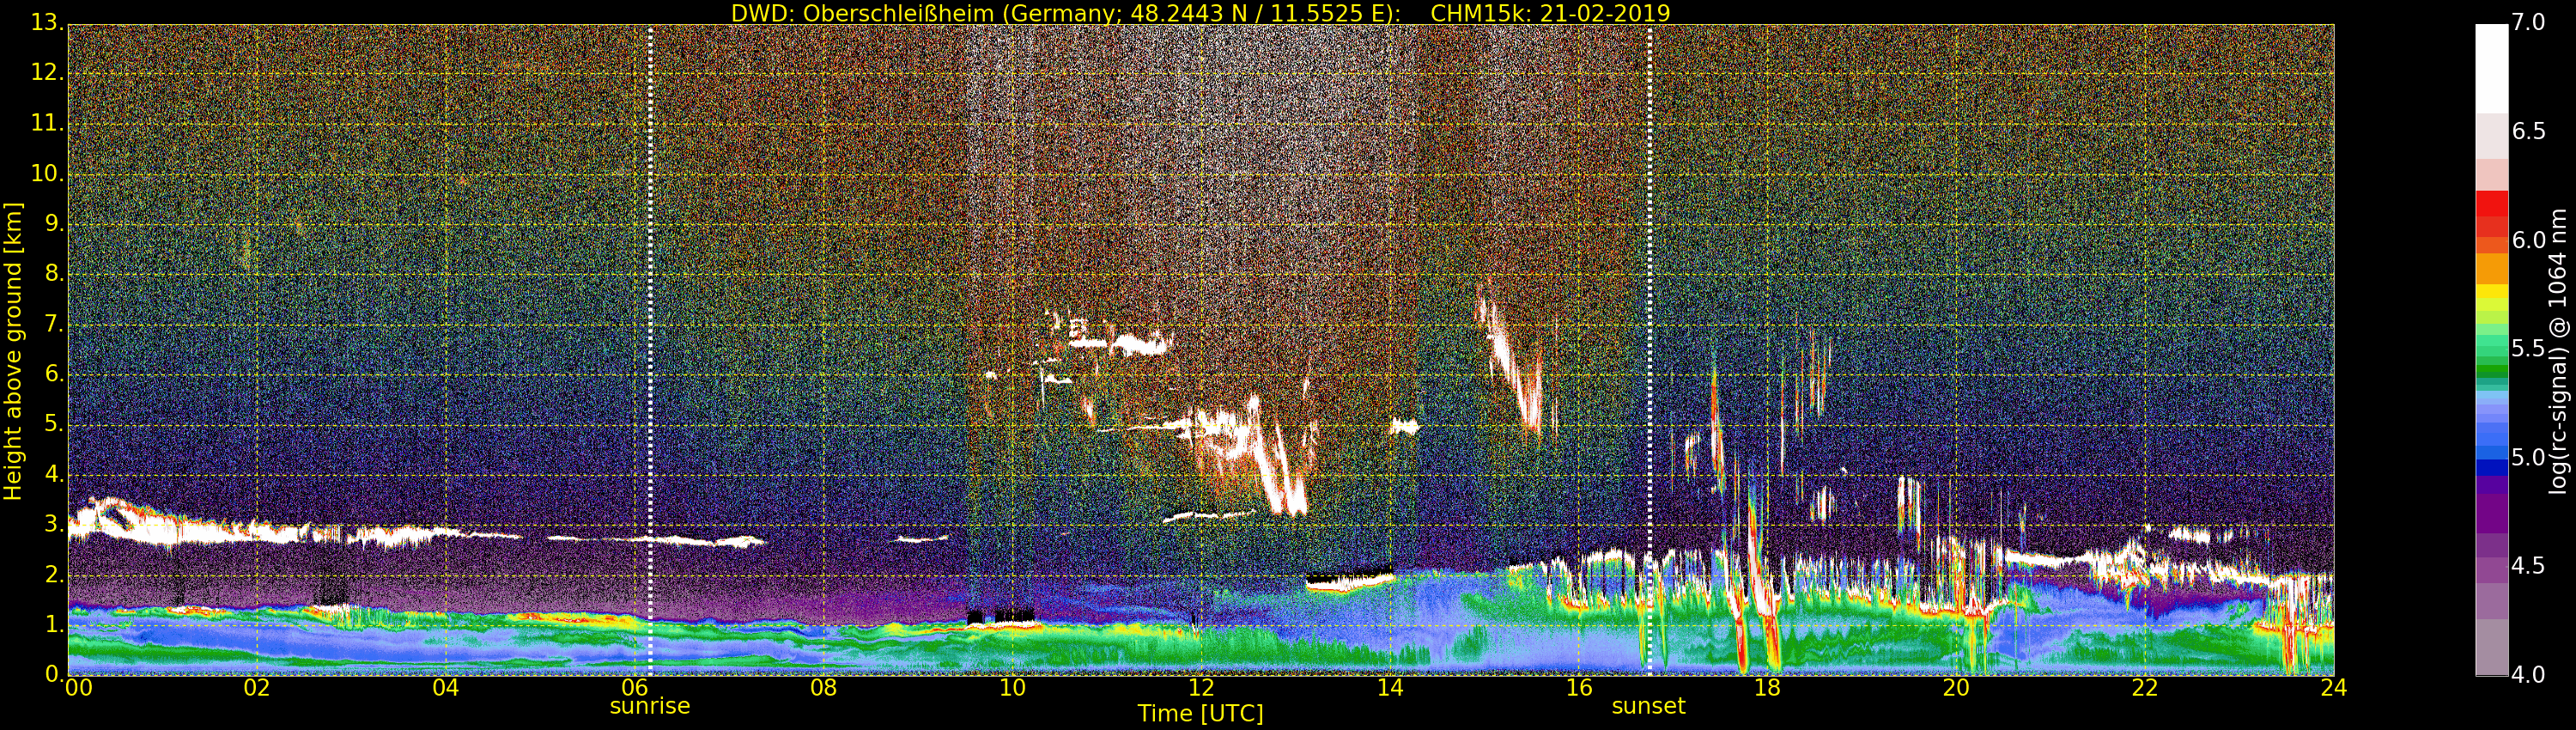Image resolution: width=2576 pixels, height=730 pixels.
Task: Click the 'sunrise' label under the time axis
Action: (650, 706)
